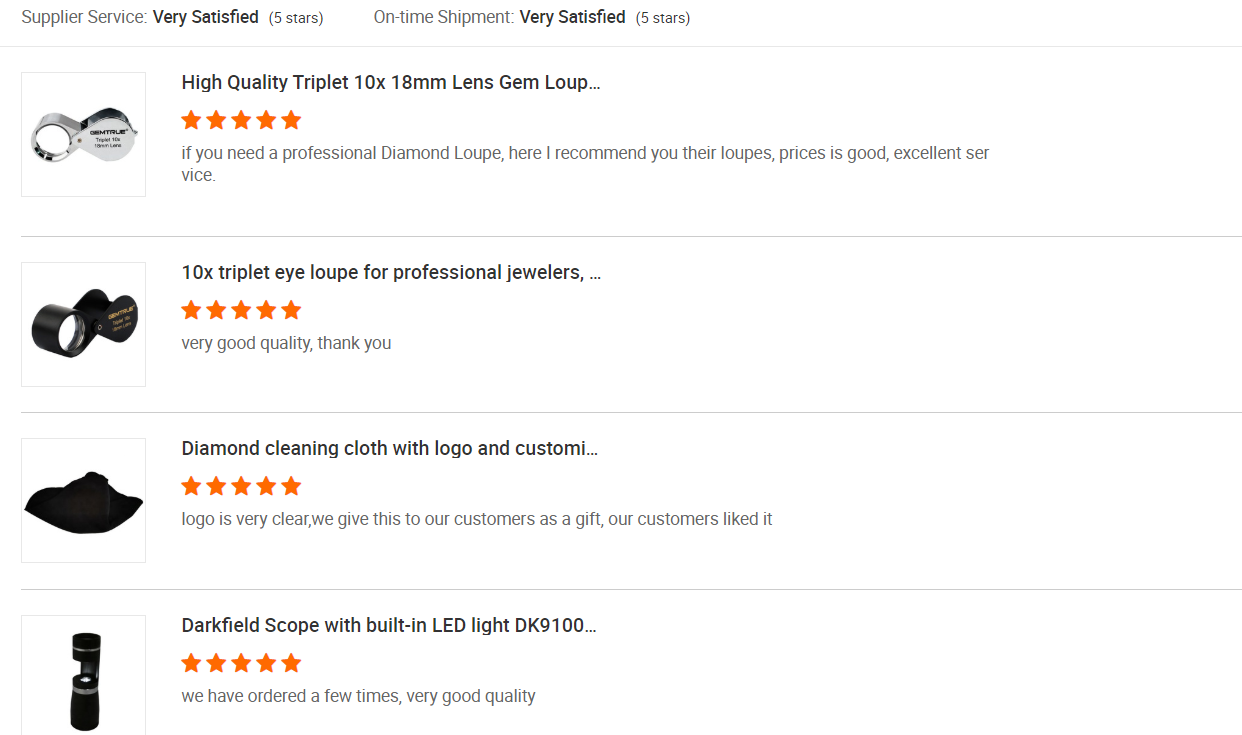Click the "On-time Shipment: Very Satisfied" rating text

(499, 17)
